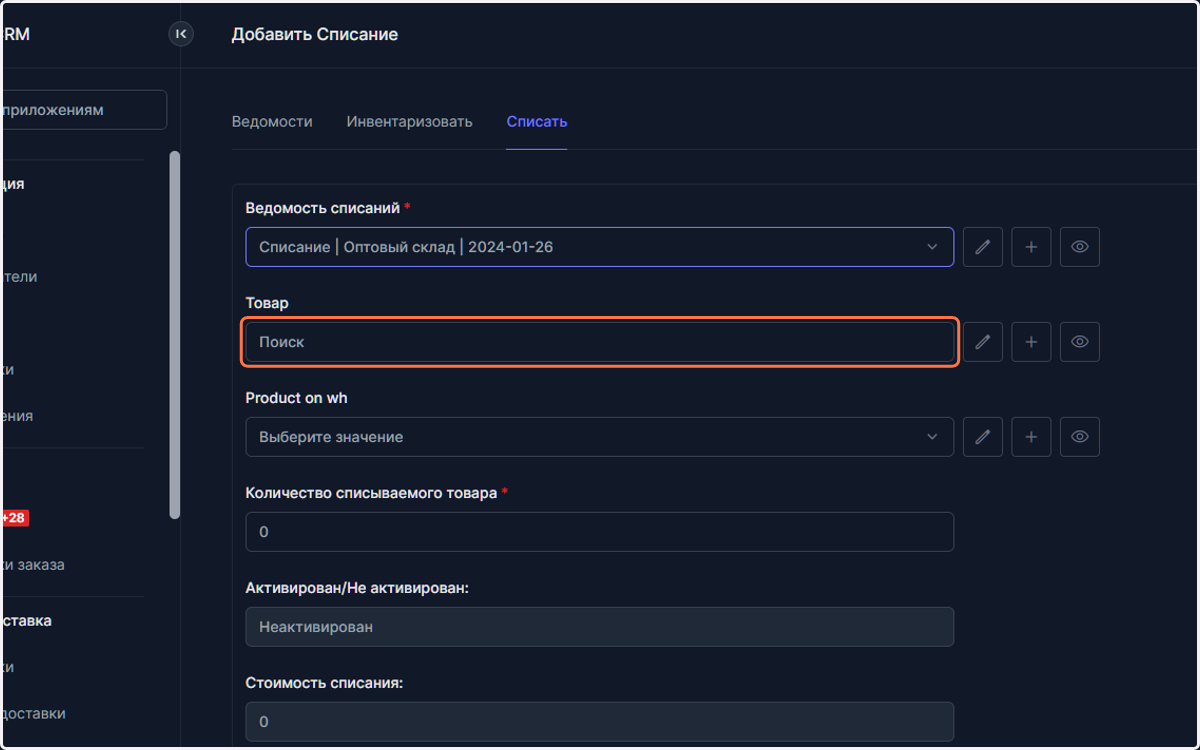The width and height of the screenshot is (1200, 750).
Task: Add a new Ведомость списаний plus icon
Action: (x=1031, y=247)
